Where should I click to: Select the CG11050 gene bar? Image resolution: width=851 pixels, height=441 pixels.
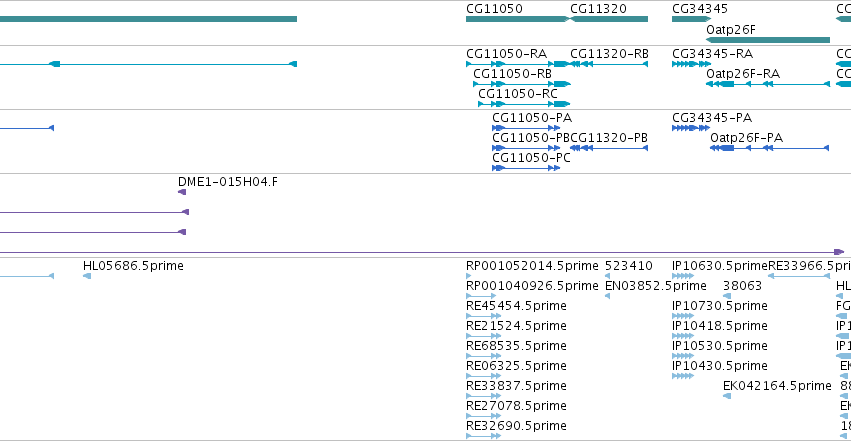point(517,19)
